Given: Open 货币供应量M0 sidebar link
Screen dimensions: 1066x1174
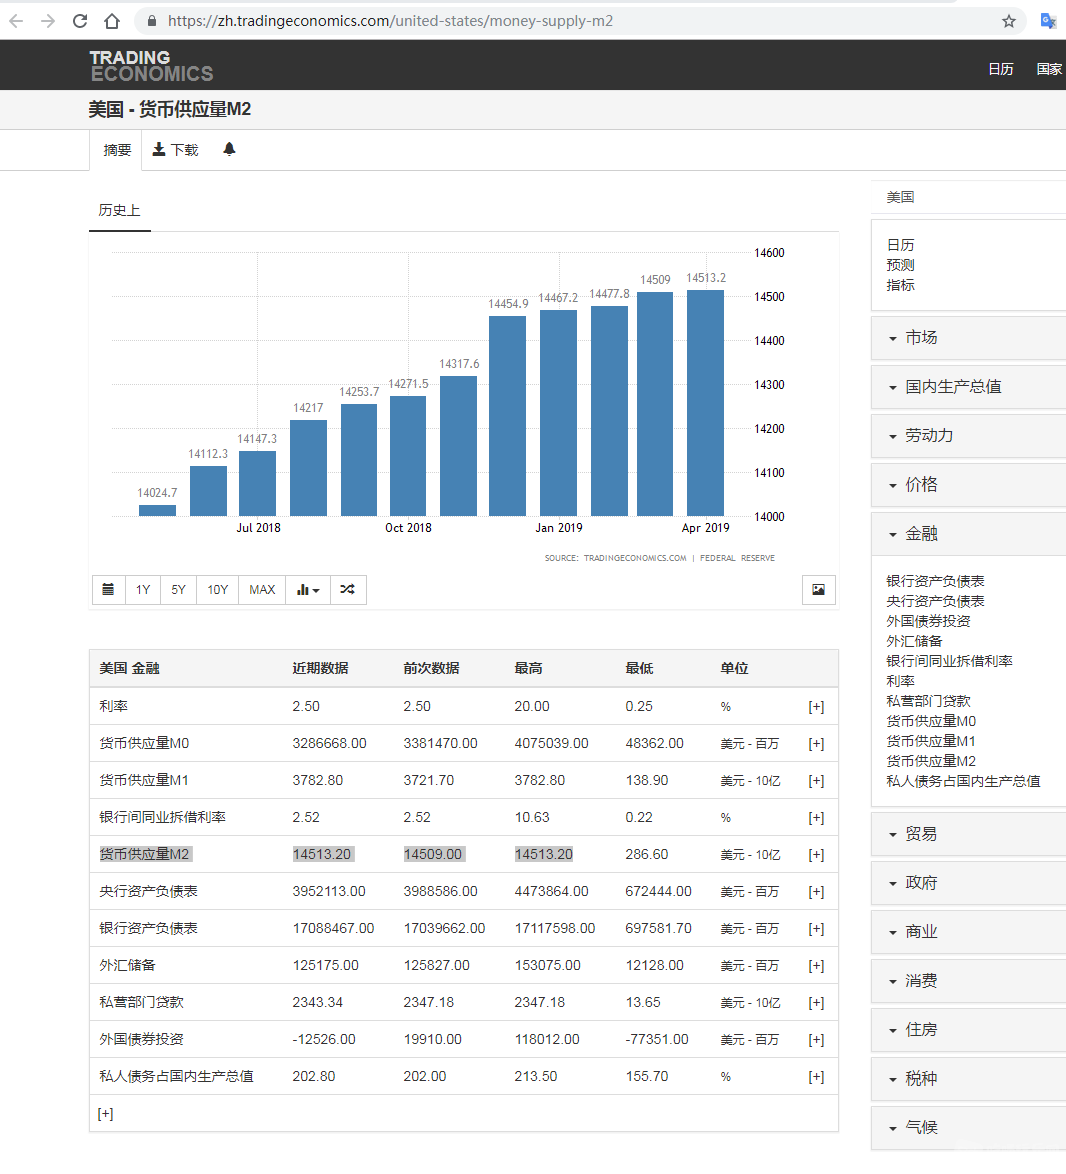Looking at the screenshot, I should pos(931,721).
